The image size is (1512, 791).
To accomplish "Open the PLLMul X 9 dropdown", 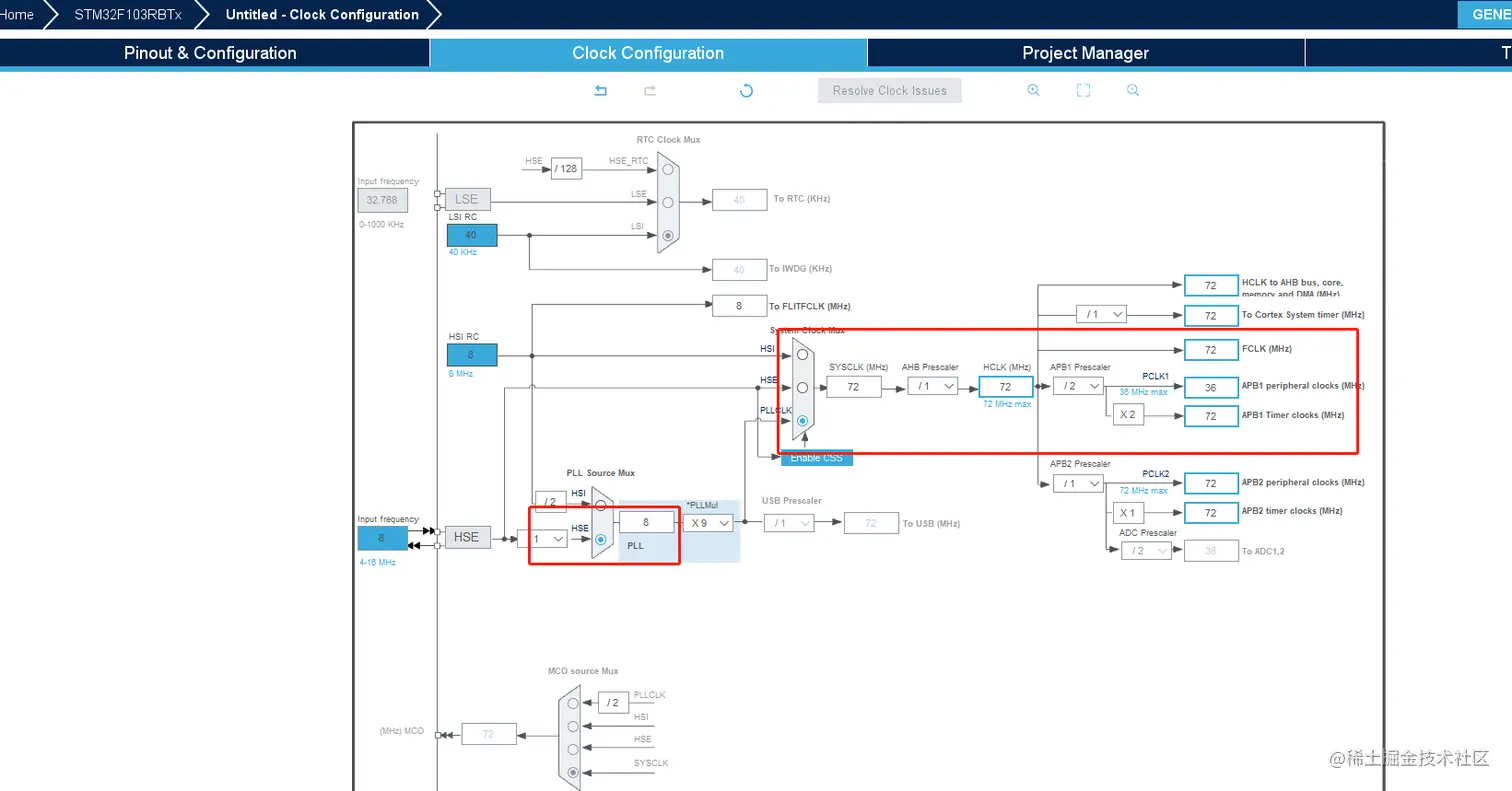I will pos(709,522).
